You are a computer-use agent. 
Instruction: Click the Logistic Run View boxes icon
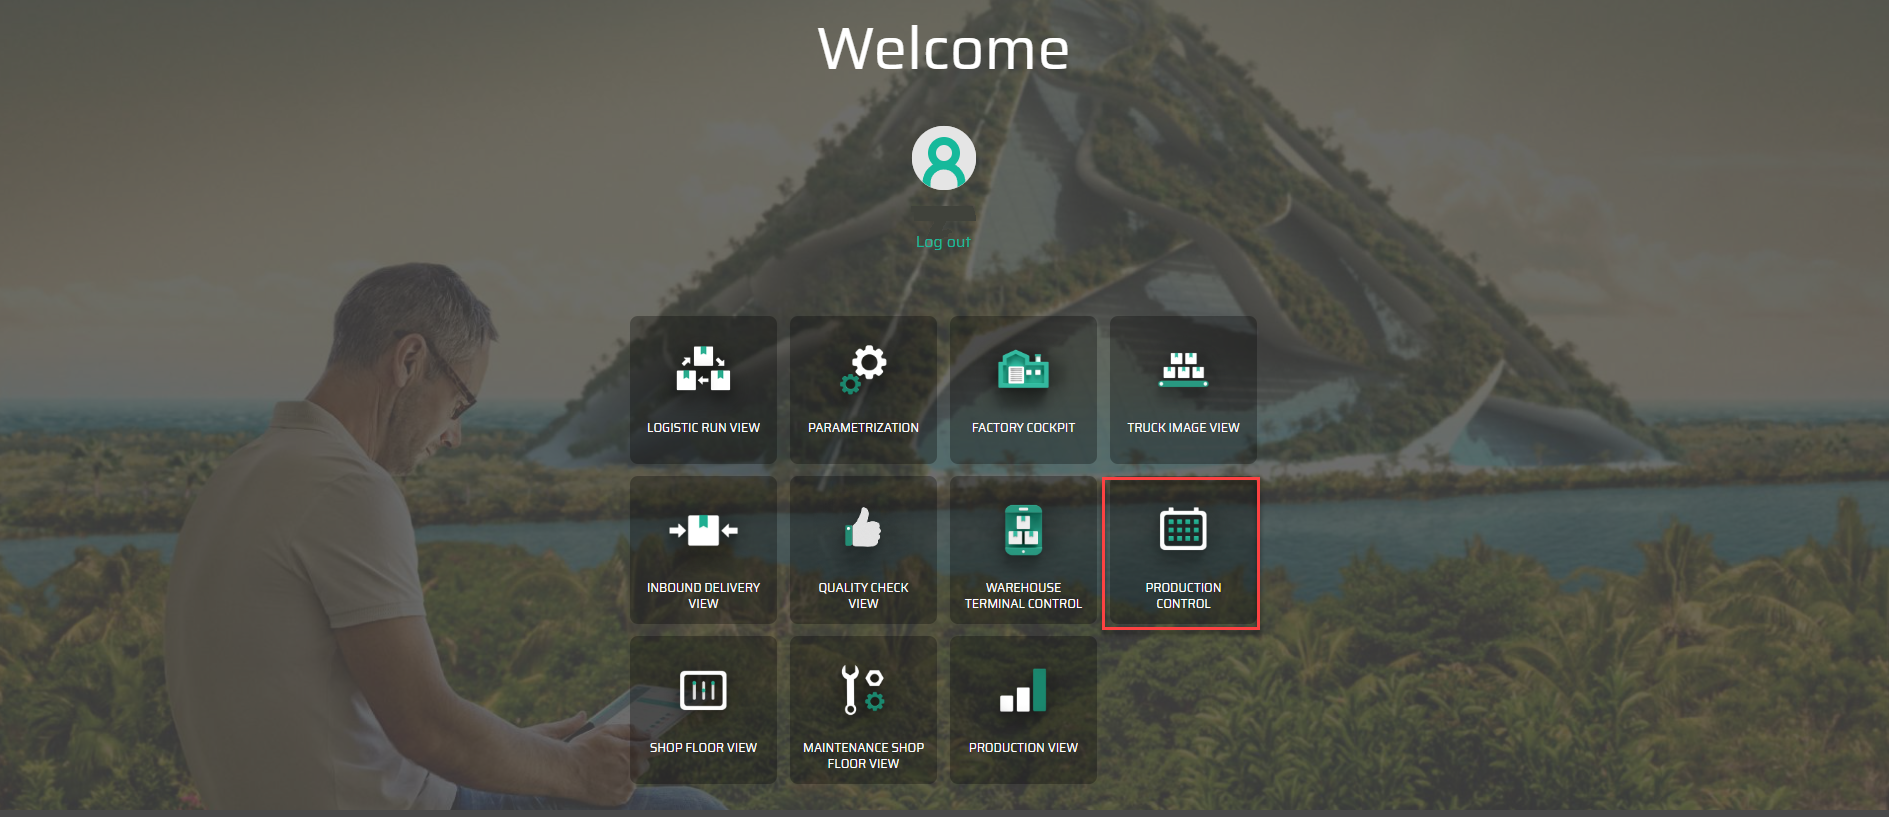coord(703,369)
